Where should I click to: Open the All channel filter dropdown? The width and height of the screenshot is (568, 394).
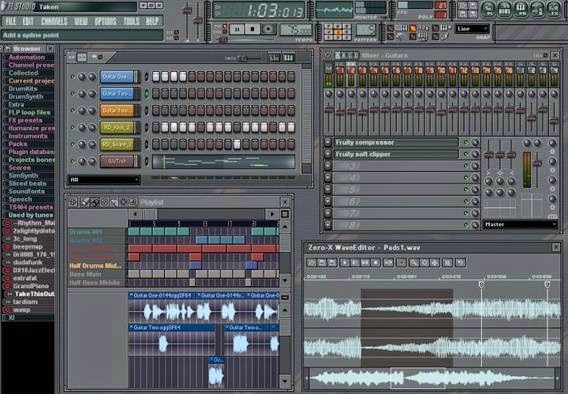click(104, 180)
